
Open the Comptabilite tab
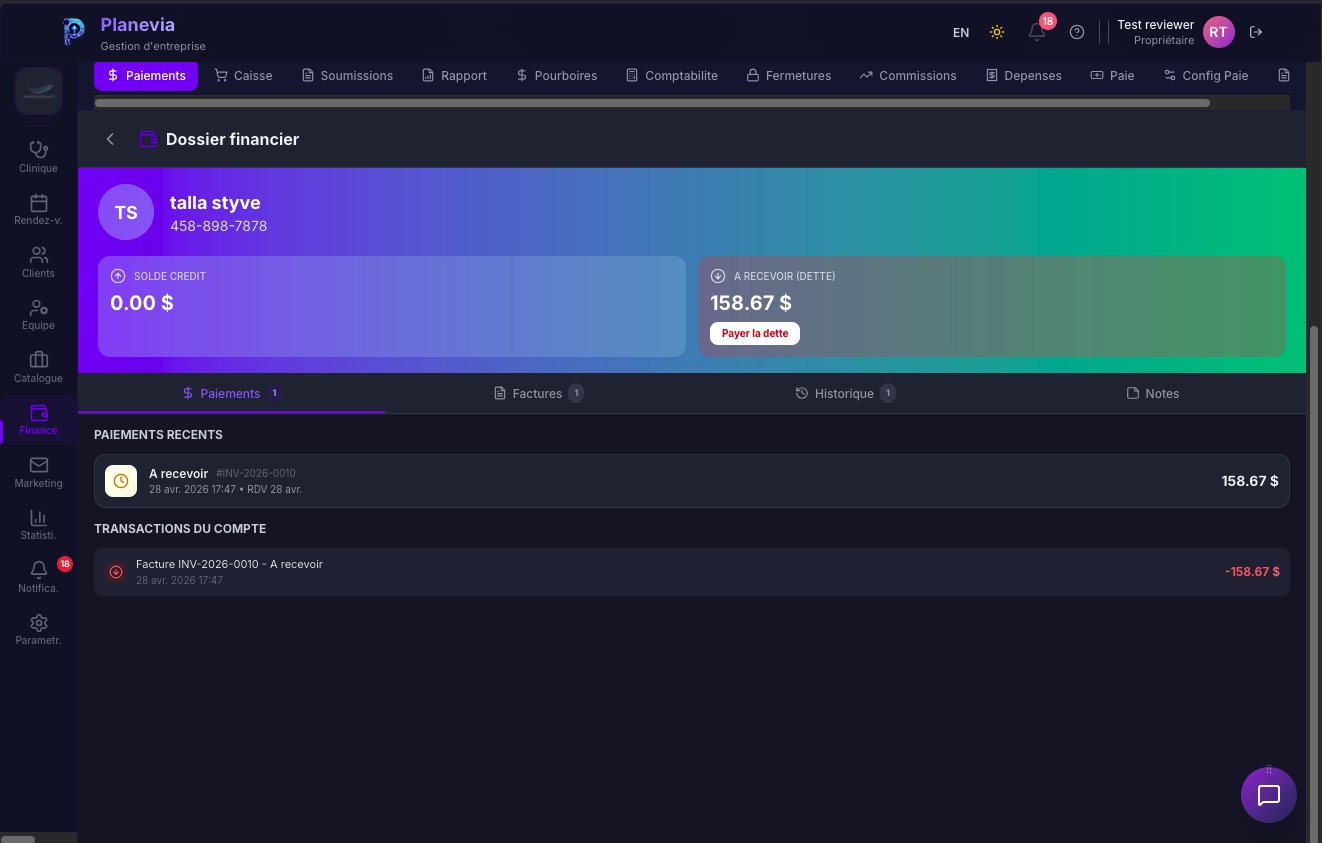coord(672,75)
